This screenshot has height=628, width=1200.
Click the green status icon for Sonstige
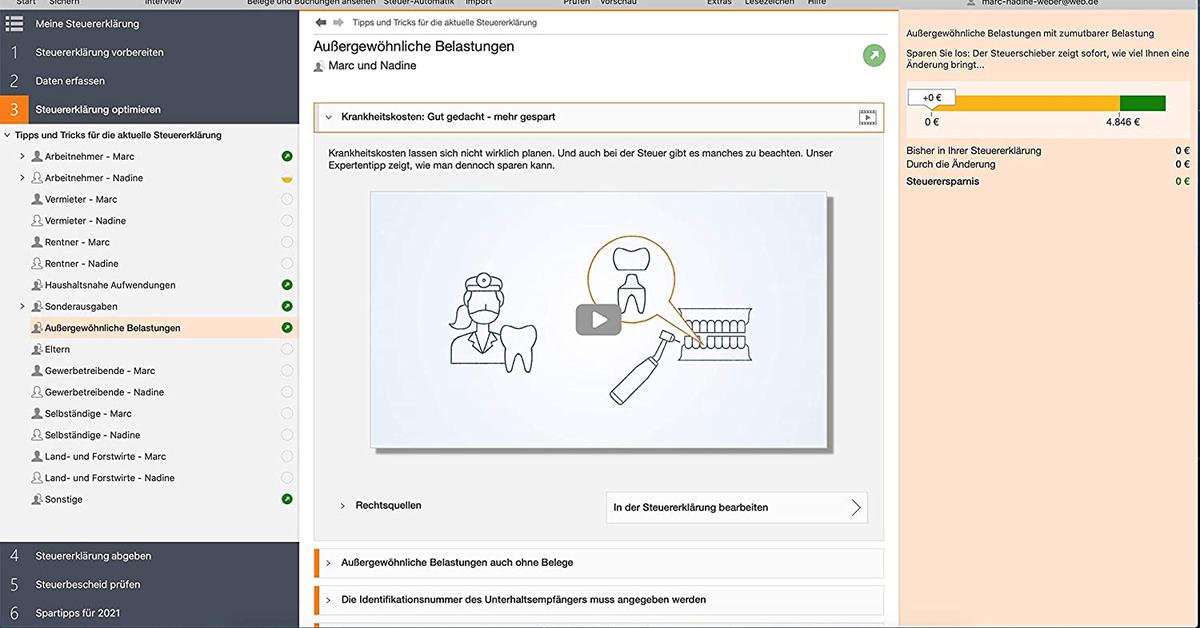click(x=287, y=499)
